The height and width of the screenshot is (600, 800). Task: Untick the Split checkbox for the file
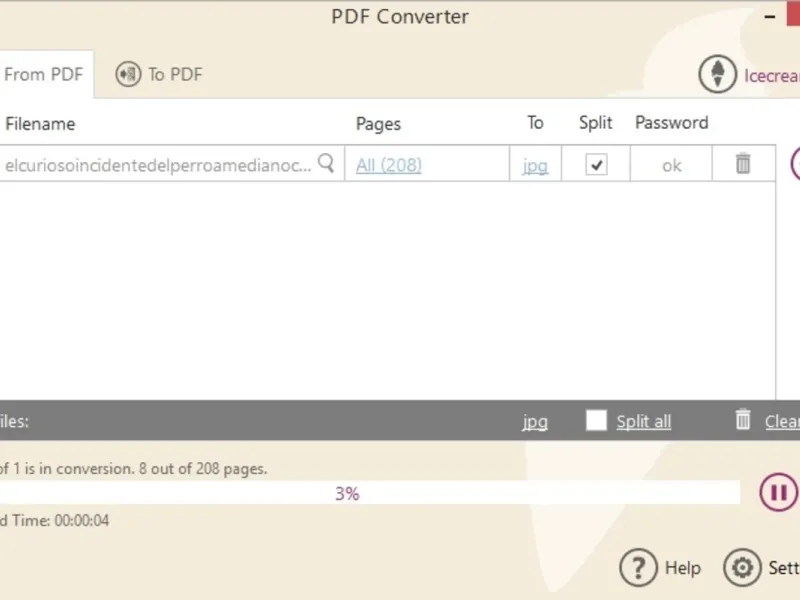(596, 164)
